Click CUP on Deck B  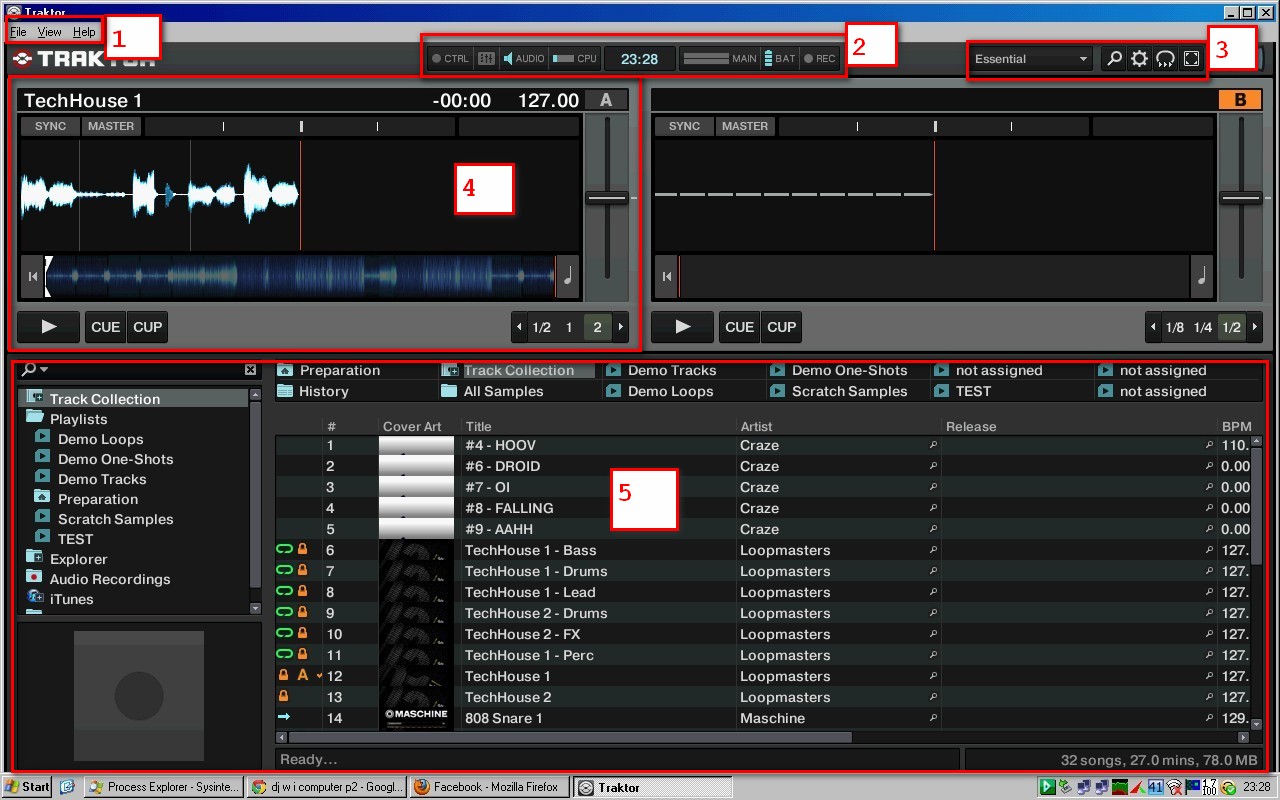click(x=781, y=327)
